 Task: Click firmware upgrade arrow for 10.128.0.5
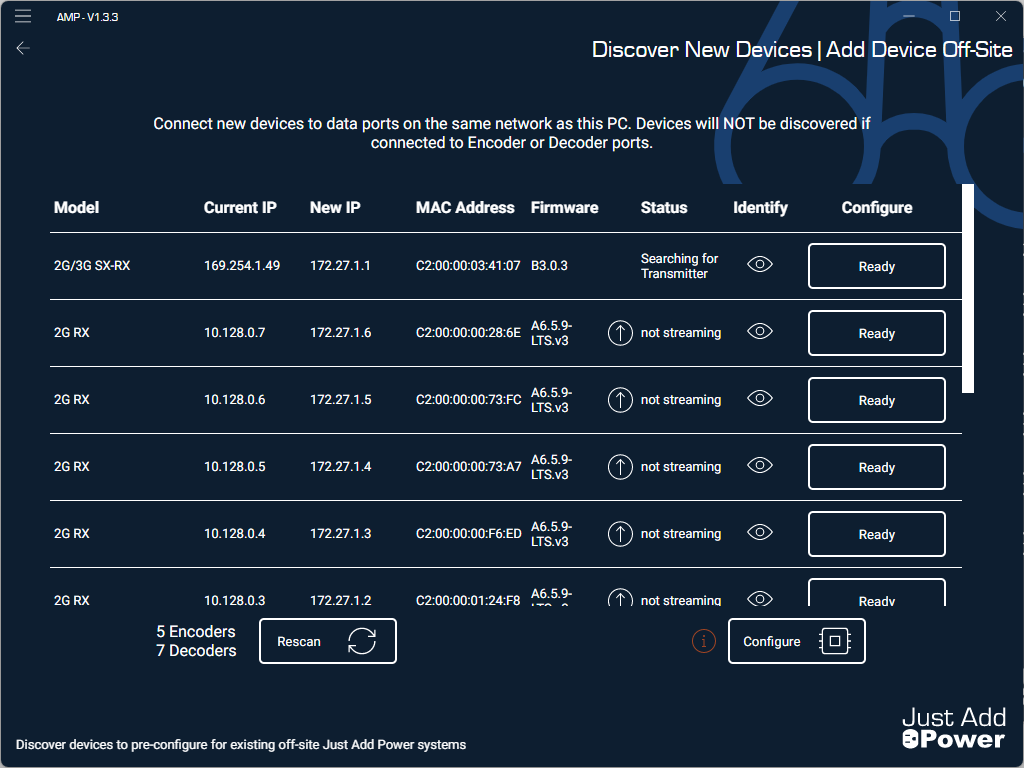(620, 467)
